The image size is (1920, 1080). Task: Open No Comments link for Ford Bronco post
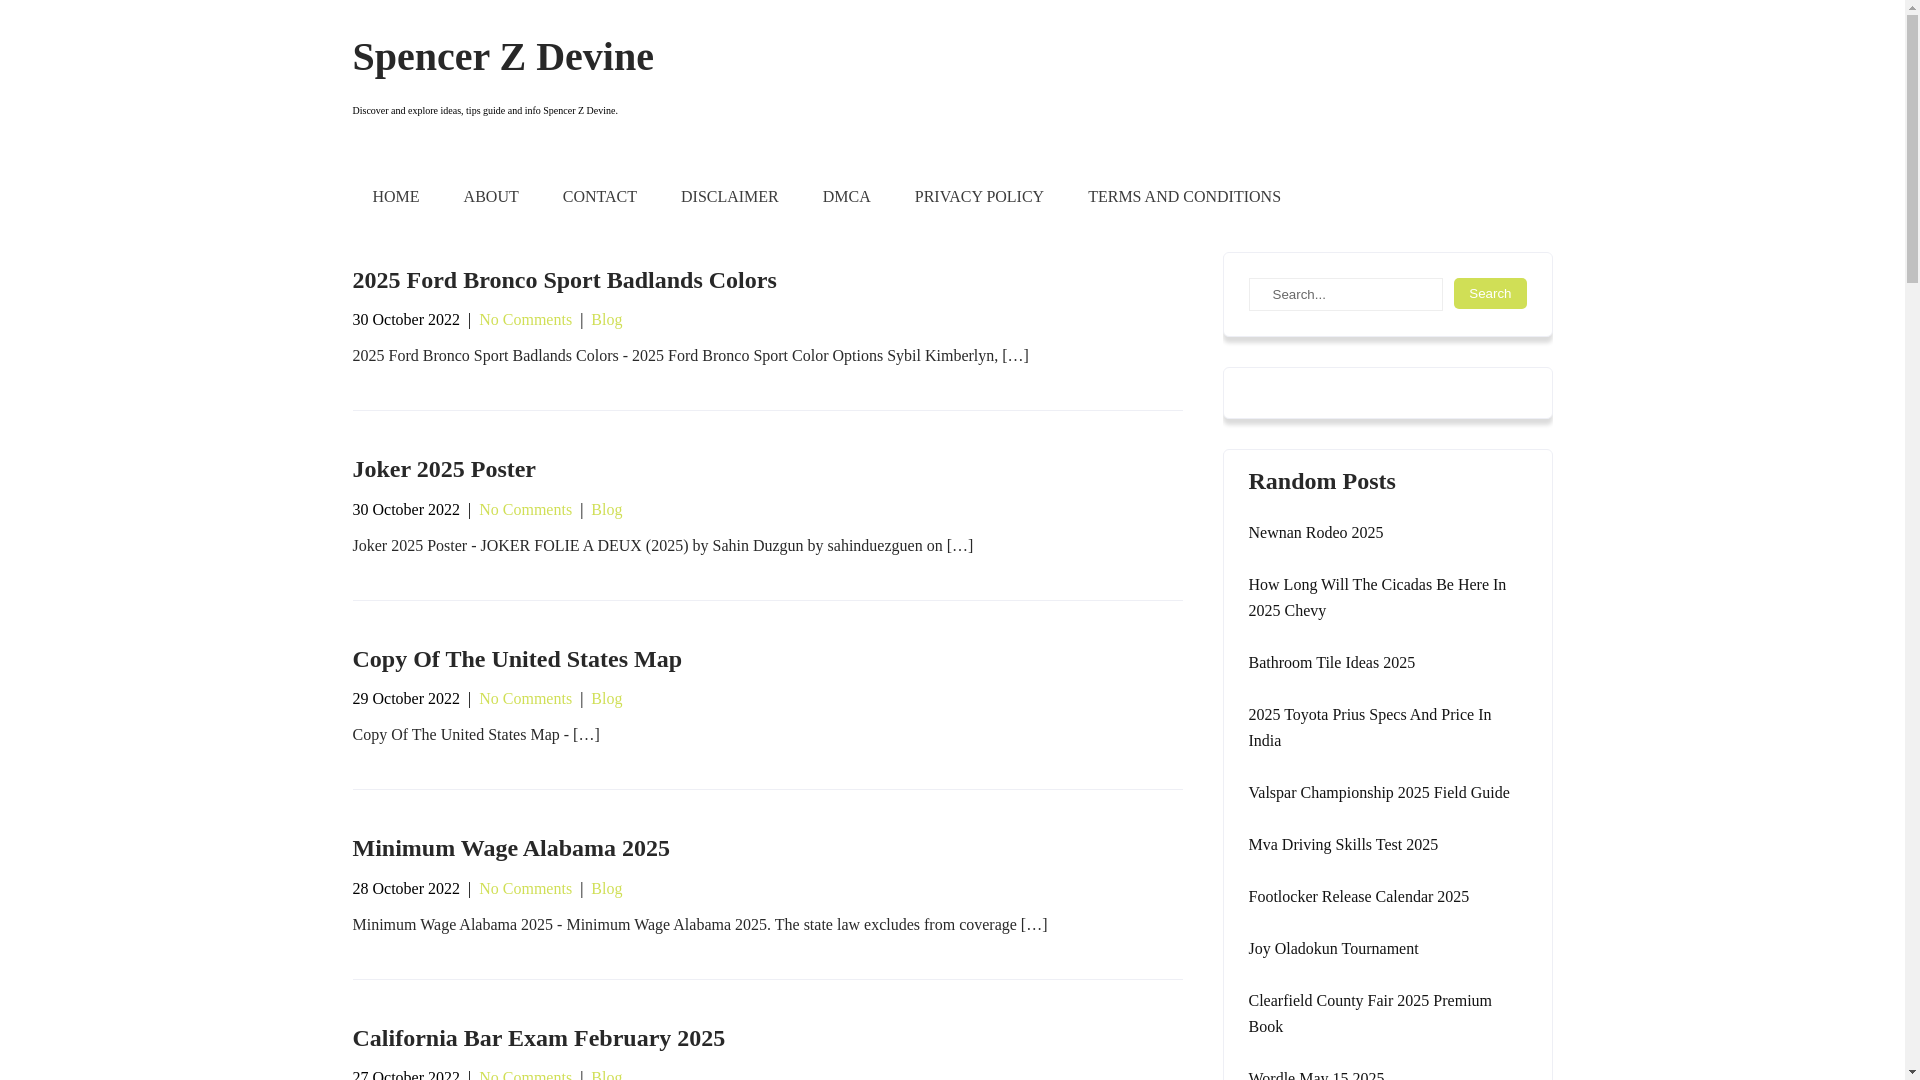tap(525, 320)
